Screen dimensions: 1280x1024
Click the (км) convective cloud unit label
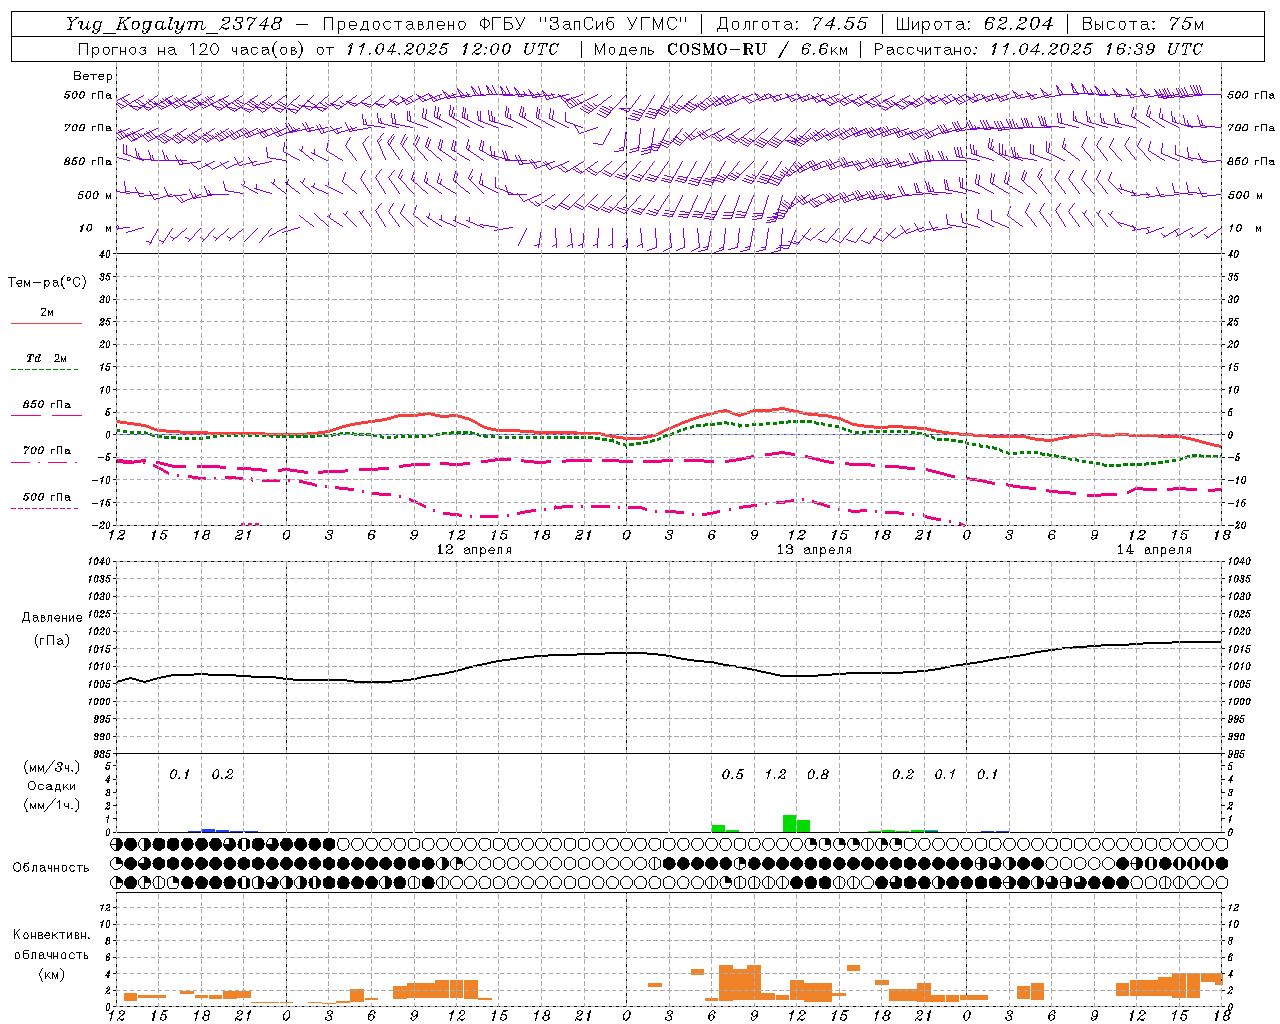pyautogui.click(x=51, y=974)
